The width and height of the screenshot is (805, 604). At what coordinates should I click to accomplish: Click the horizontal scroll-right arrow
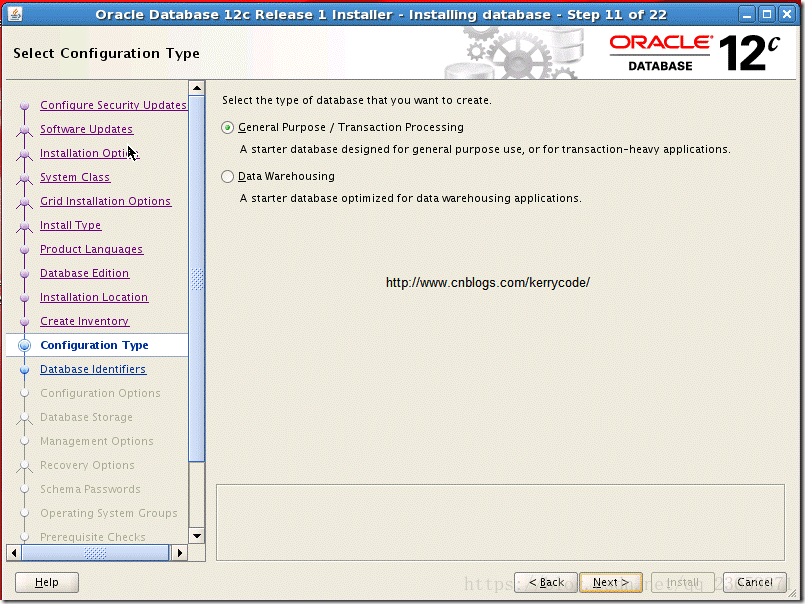pos(179,553)
